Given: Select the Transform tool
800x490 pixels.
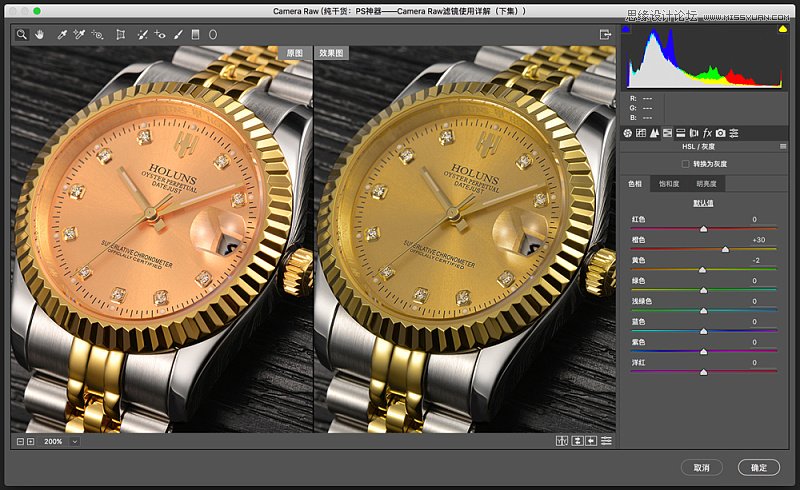Looking at the screenshot, I should pos(121,34).
